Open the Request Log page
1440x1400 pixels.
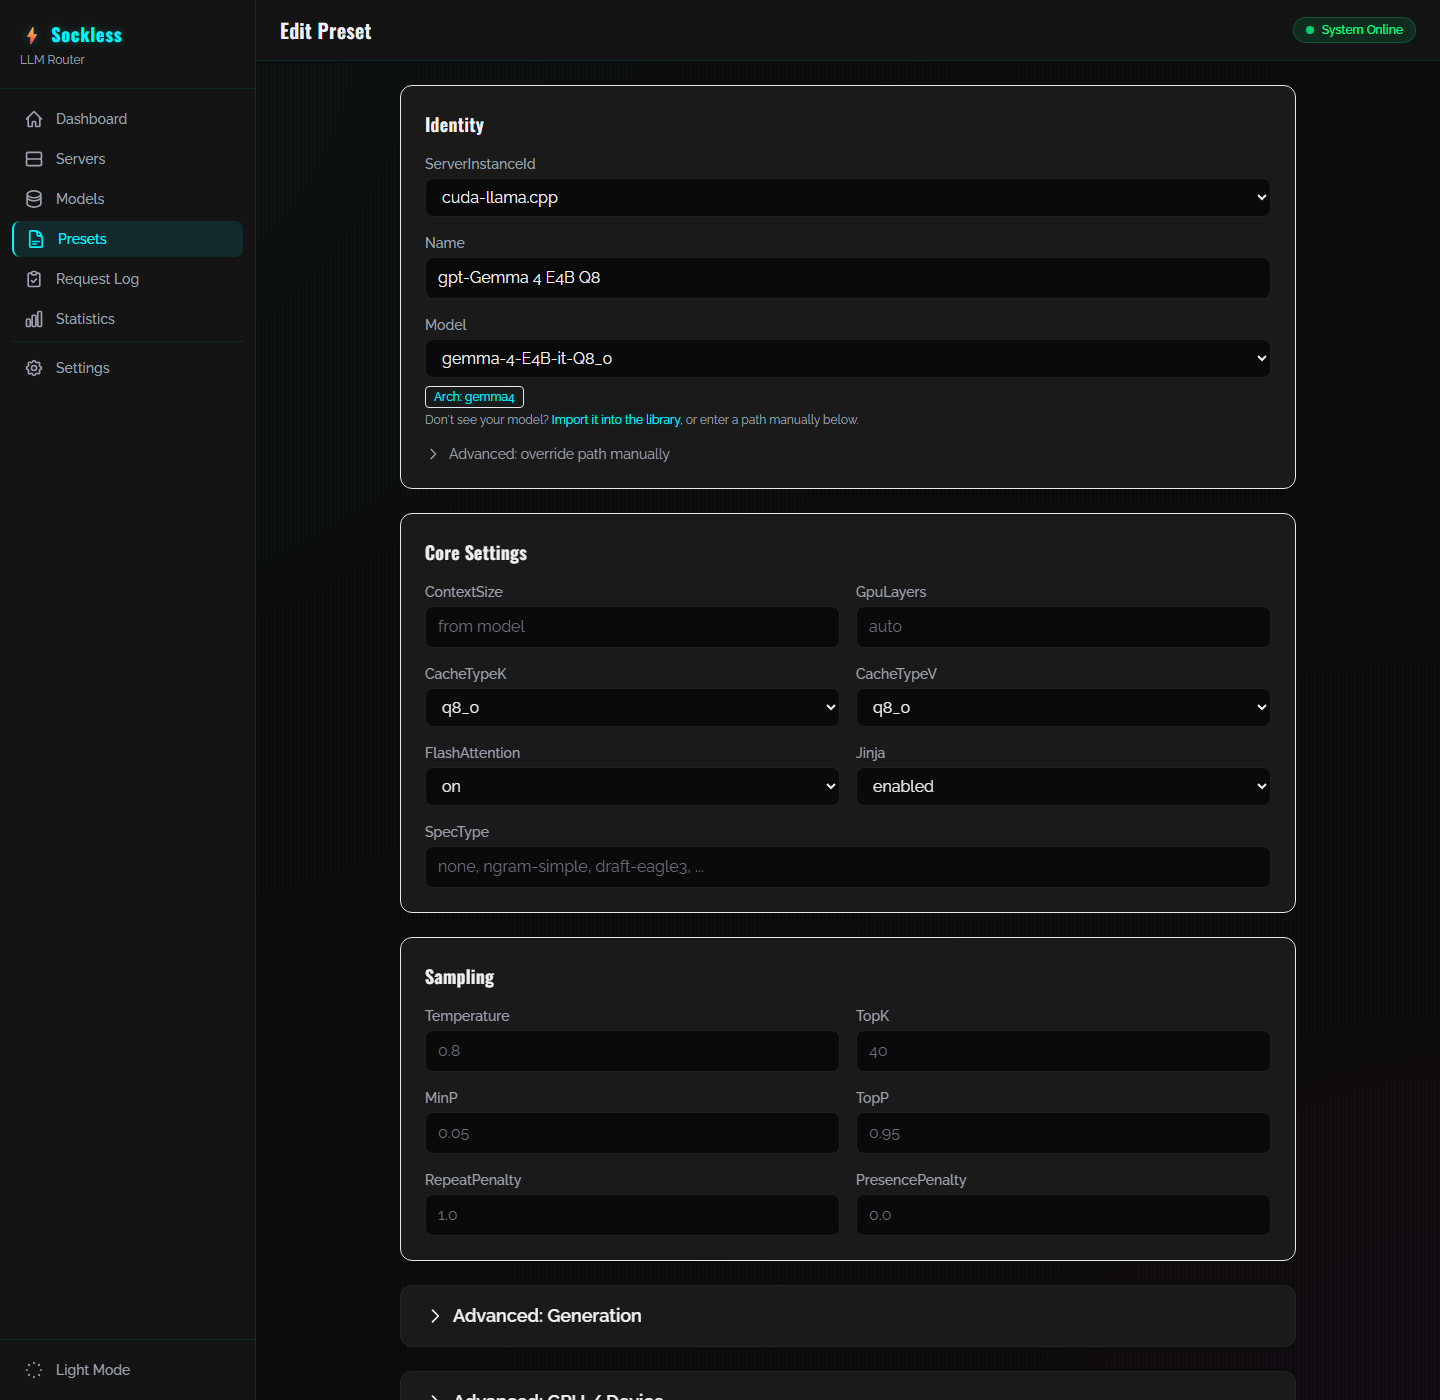tap(127, 279)
